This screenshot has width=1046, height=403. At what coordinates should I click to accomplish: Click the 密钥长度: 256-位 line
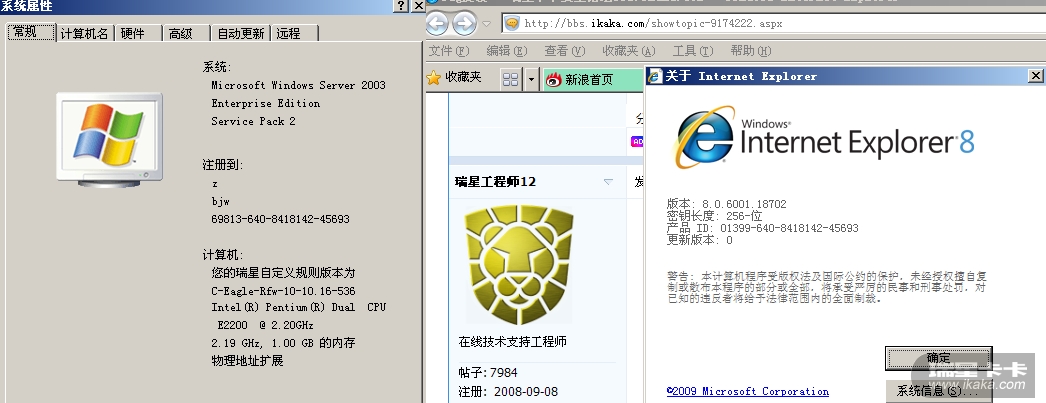click(714, 216)
